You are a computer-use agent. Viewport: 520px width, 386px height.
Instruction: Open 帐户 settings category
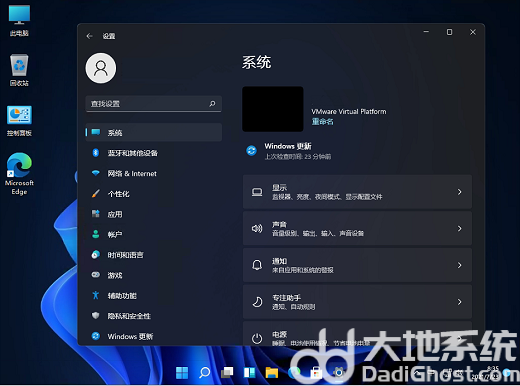(x=154, y=234)
